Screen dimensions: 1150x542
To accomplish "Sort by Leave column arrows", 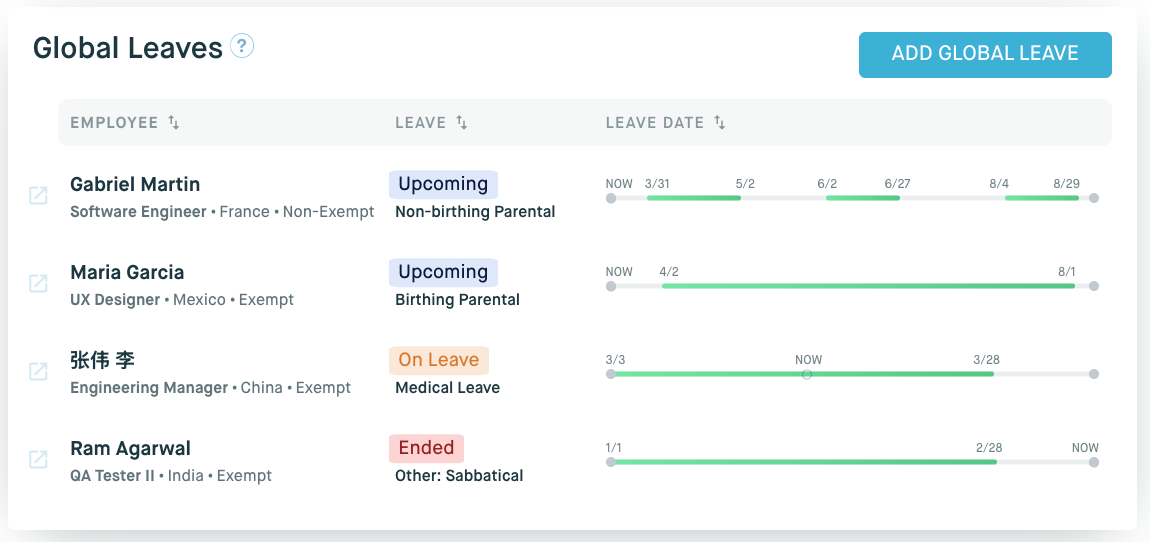I will click(462, 123).
